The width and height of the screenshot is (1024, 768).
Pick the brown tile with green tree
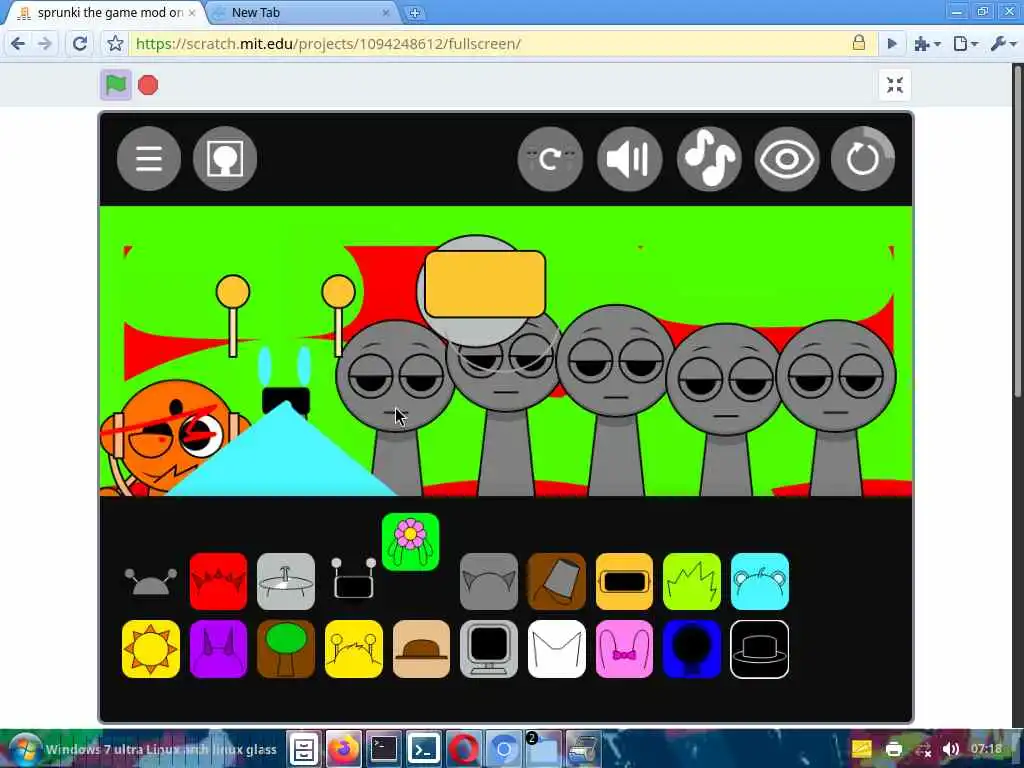click(x=286, y=649)
